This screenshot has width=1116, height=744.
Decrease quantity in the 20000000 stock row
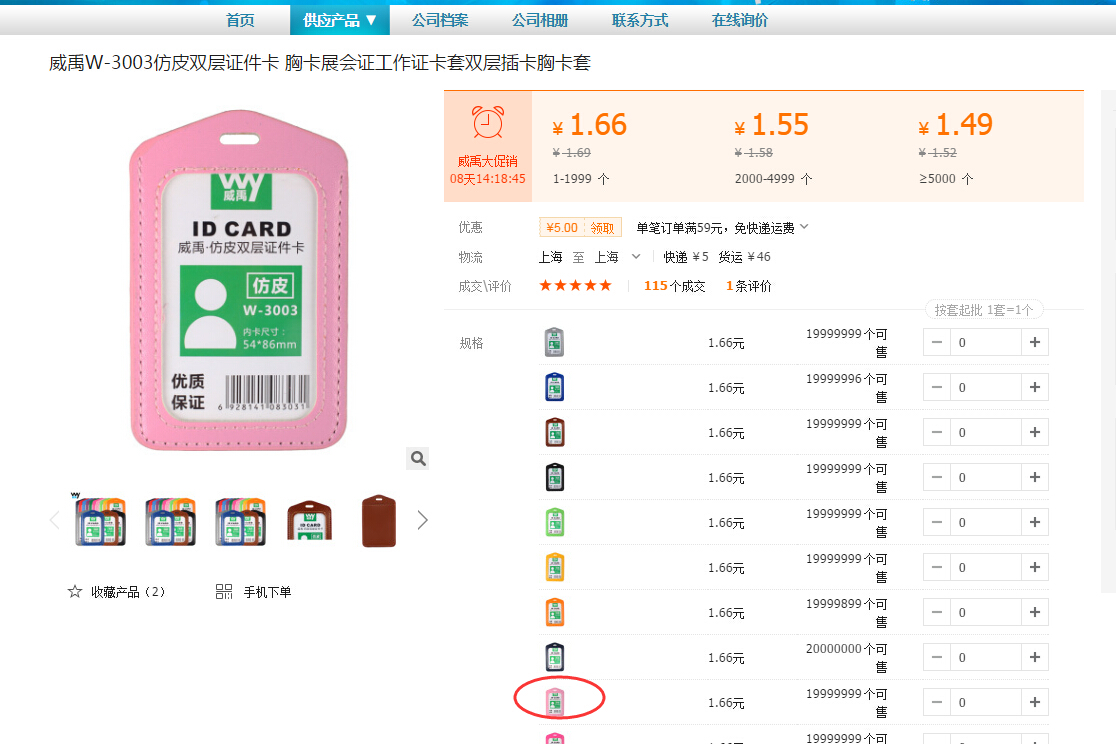(x=937, y=657)
